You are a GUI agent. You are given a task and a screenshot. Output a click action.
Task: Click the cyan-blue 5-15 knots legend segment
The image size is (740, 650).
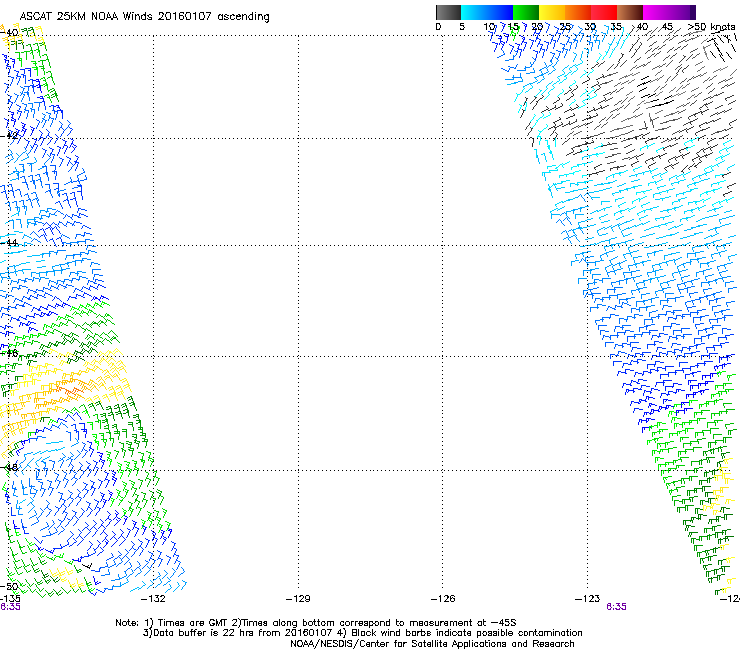point(487,12)
